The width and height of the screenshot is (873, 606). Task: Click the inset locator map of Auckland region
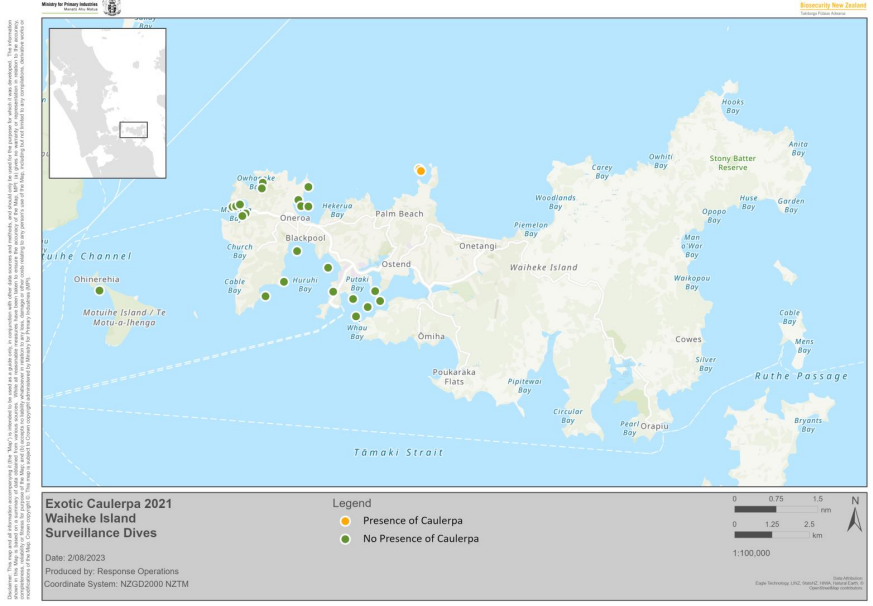(x=107, y=104)
